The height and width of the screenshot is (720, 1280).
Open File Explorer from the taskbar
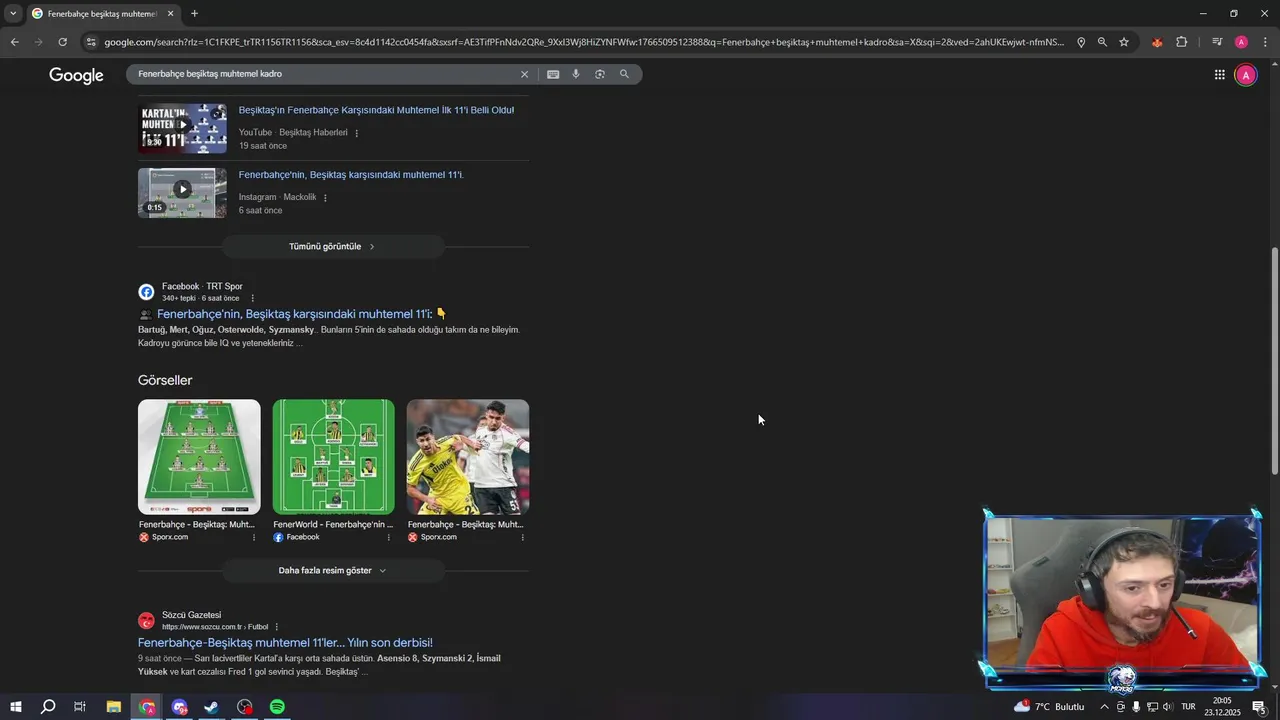[x=114, y=707]
